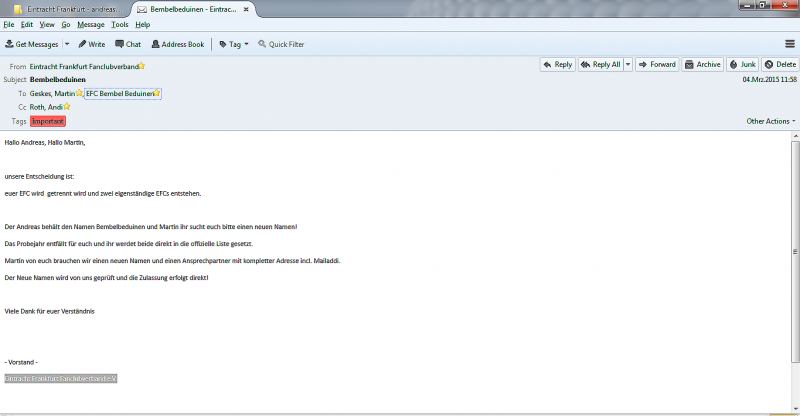Screen dimensions: 800x416
Task: Open the Chat tool
Action: [127, 44]
